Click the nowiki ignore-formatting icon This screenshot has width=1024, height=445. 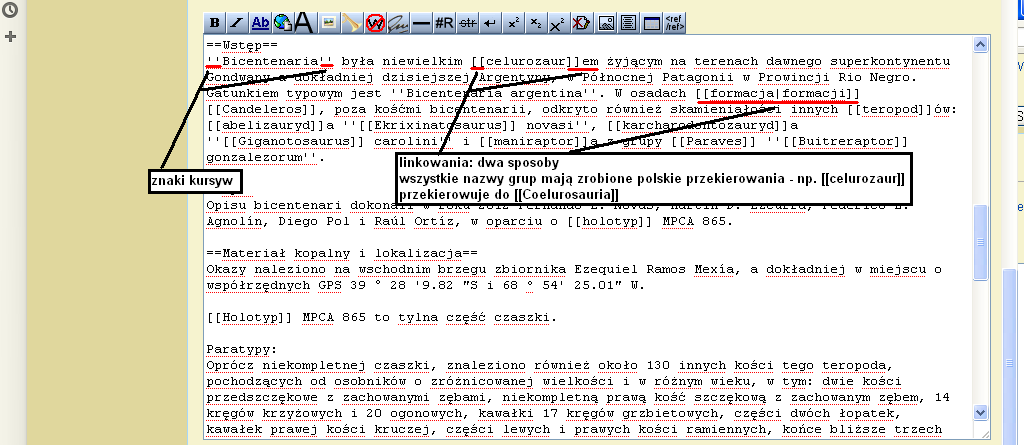(375, 22)
